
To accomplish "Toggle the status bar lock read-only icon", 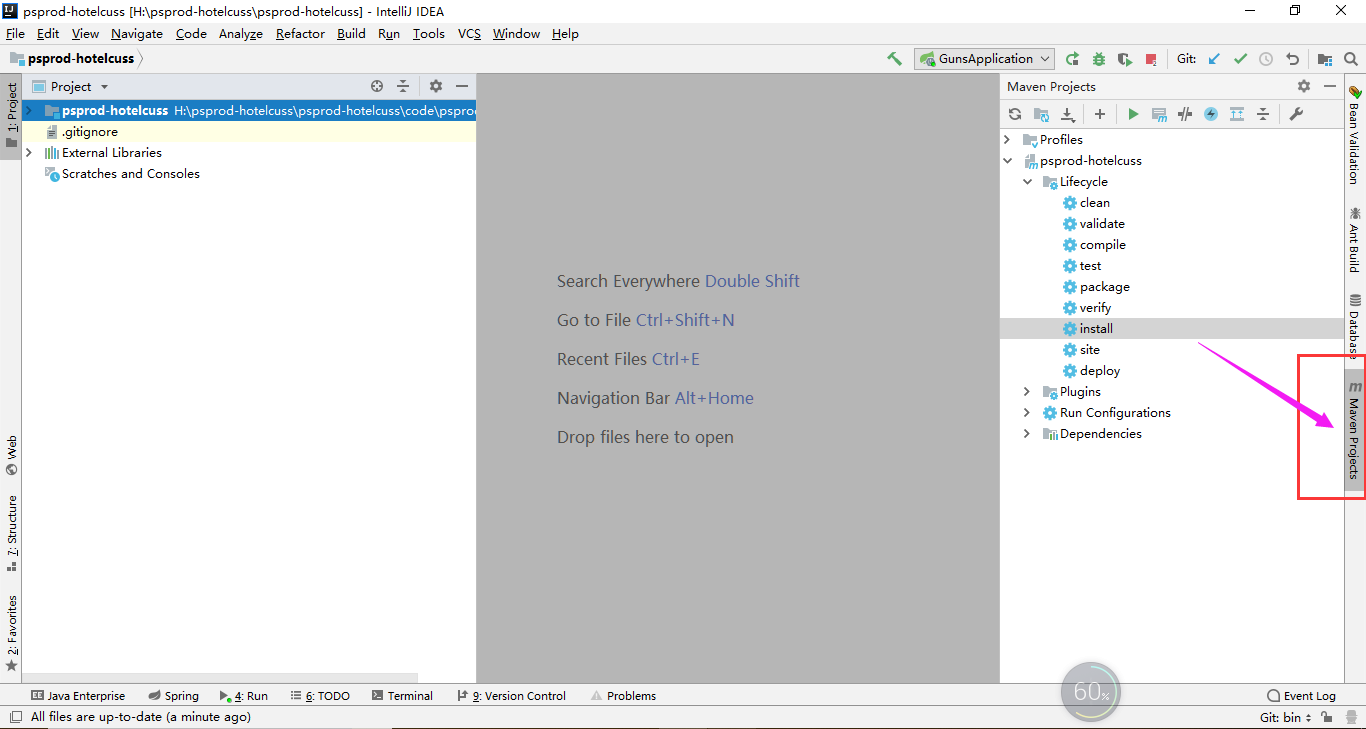I will coord(1326,717).
